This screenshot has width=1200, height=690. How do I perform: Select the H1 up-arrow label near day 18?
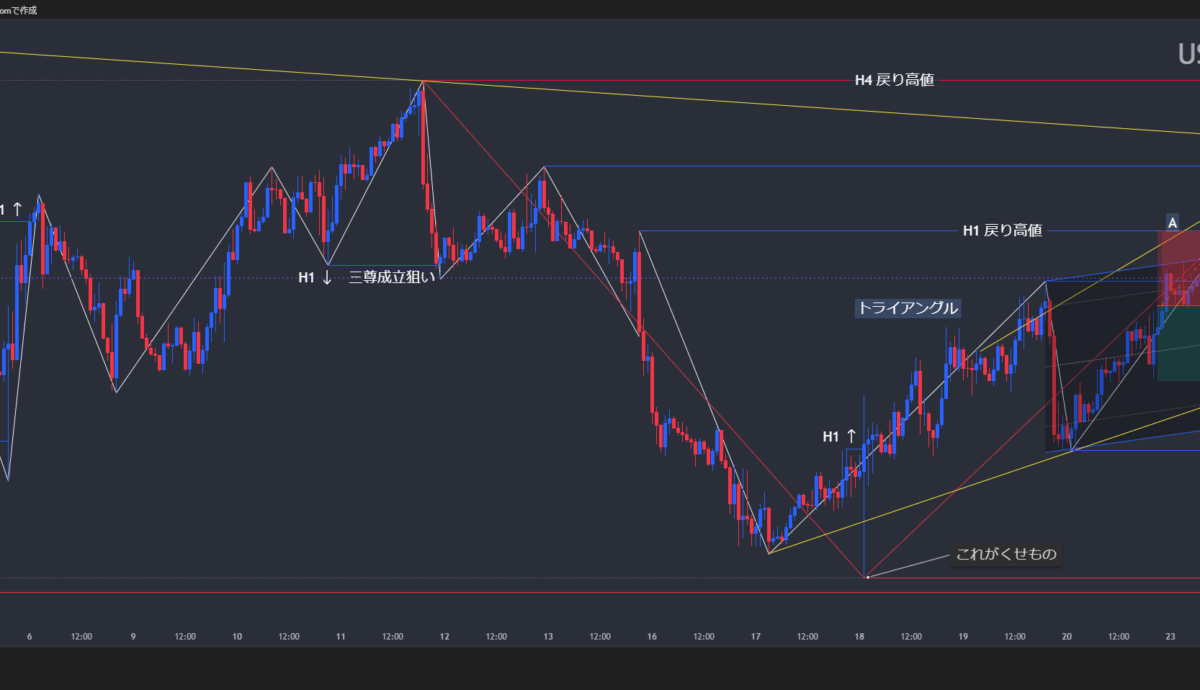(x=839, y=436)
